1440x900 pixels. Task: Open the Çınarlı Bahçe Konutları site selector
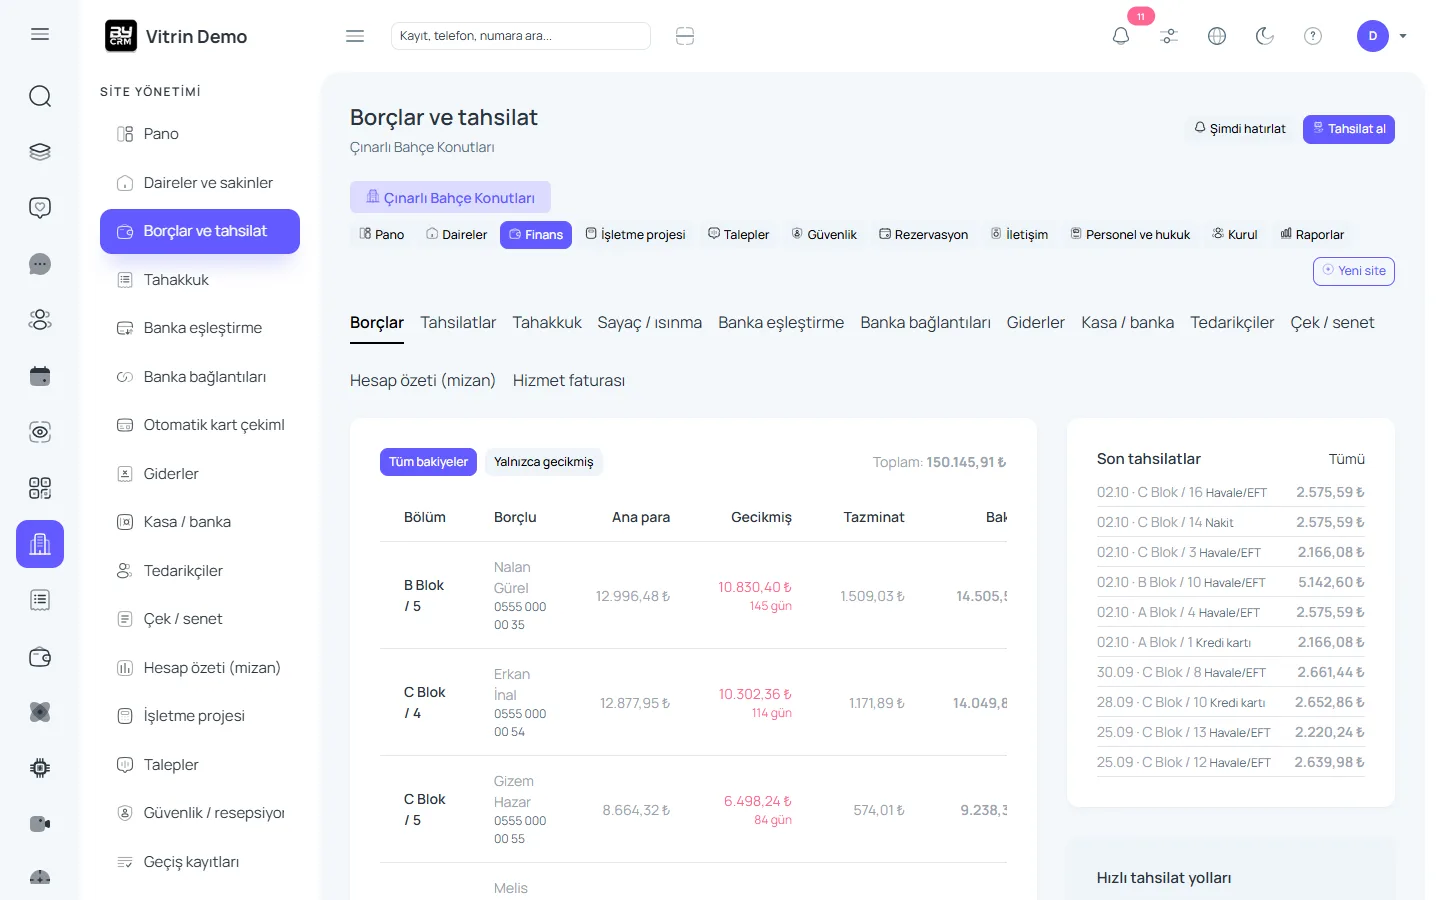(450, 197)
